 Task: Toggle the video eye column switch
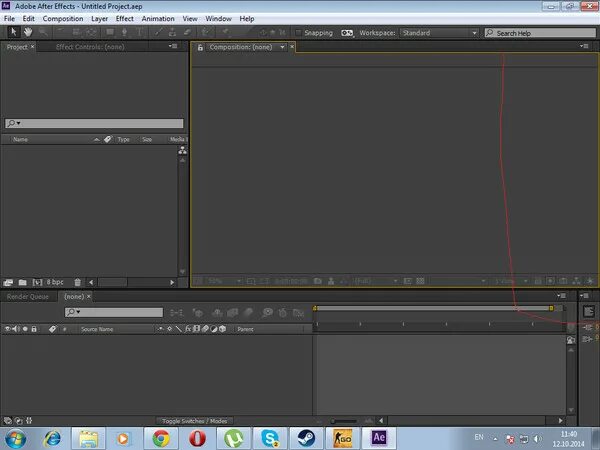pyautogui.click(x=7, y=329)
